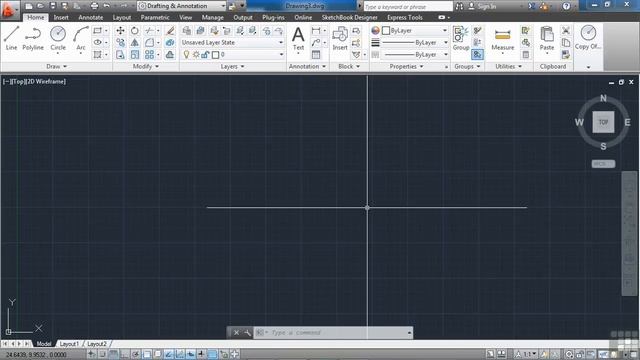
Task: Click the Help question mark icon
Action: (566, 6)
